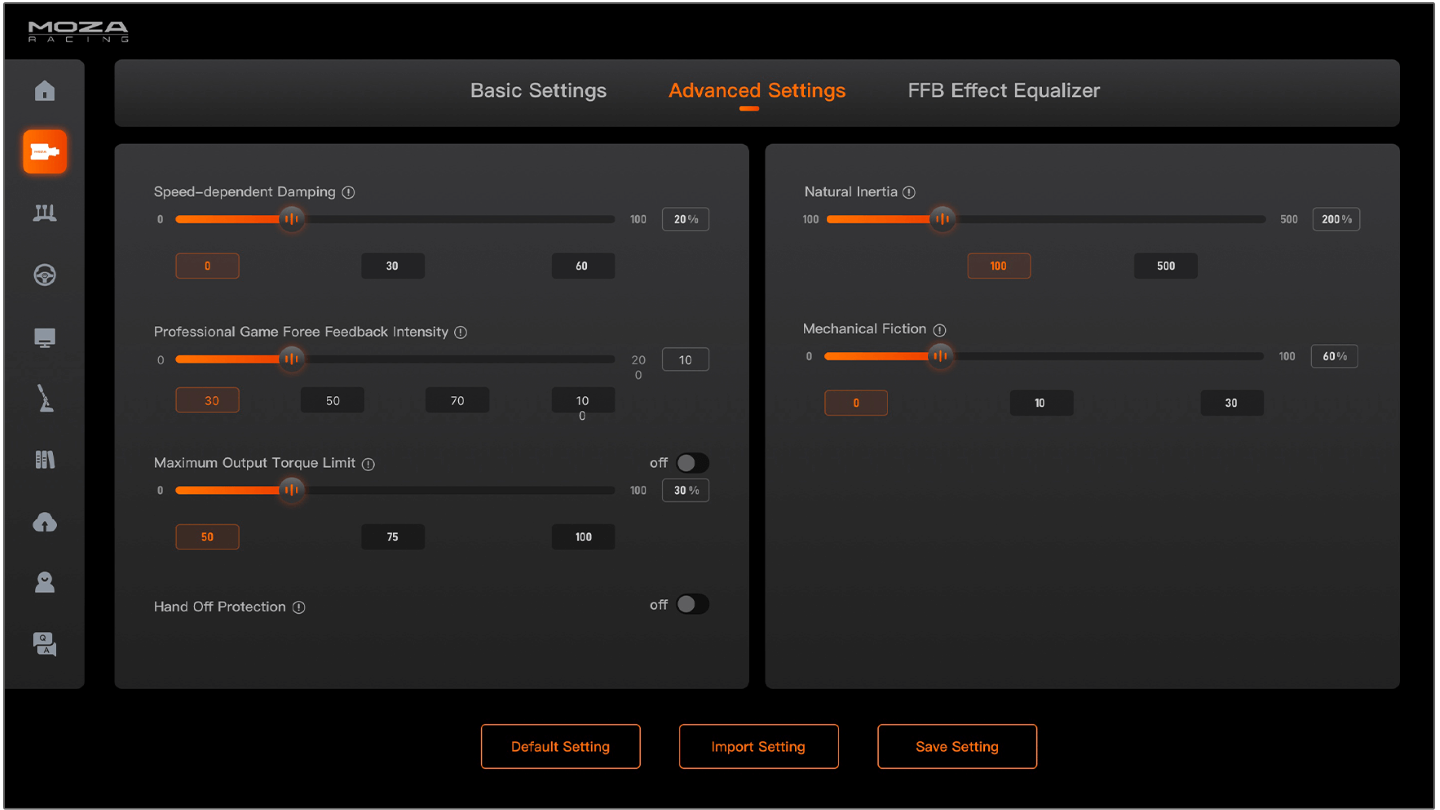The height and width of the screenshot is (810, 1440).
Task: Open the steering wheel sidebar icon
Action: pos(45,275)
